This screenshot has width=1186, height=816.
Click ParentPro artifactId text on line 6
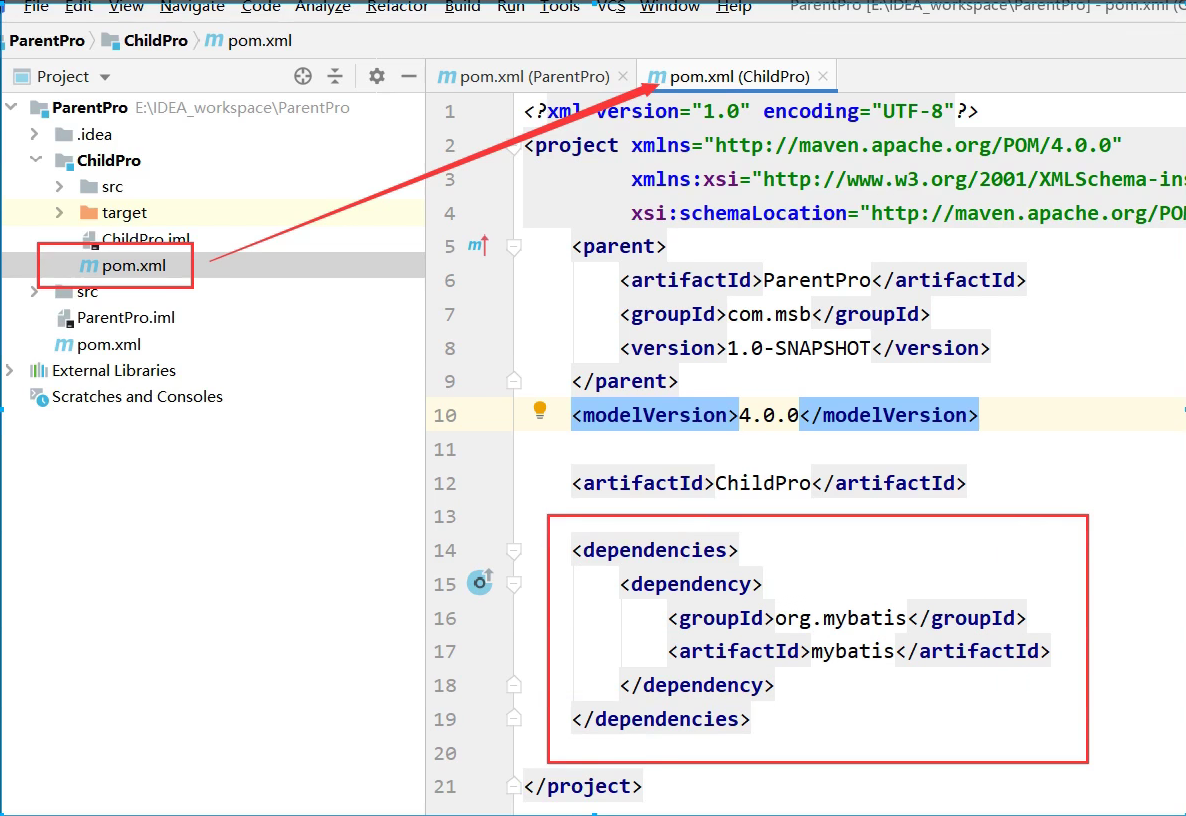click(x=817, y=281)
